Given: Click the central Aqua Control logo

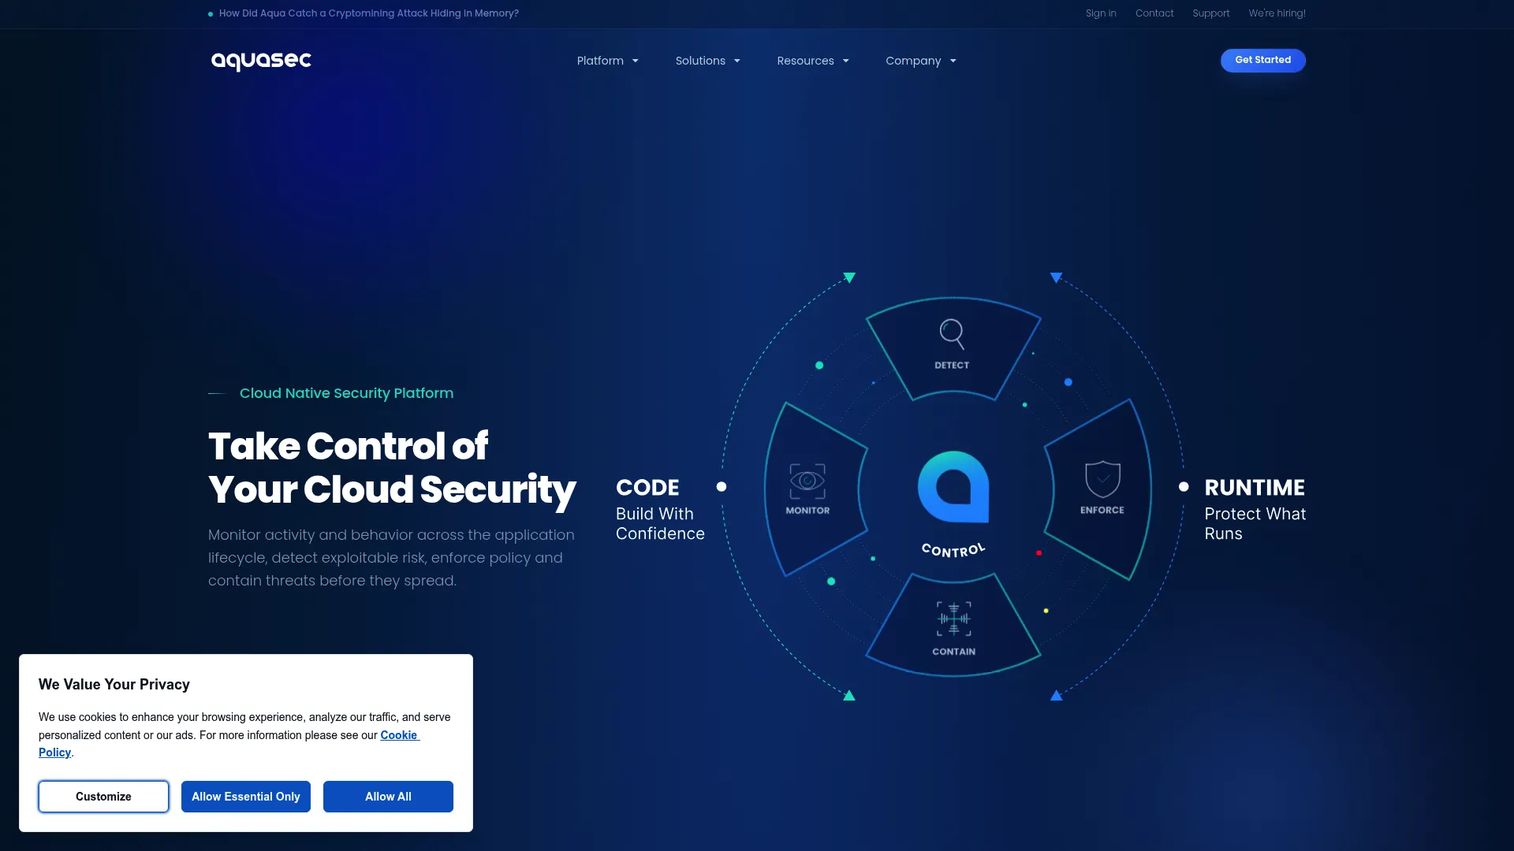Looking at the screenshot, I should 954,487.
